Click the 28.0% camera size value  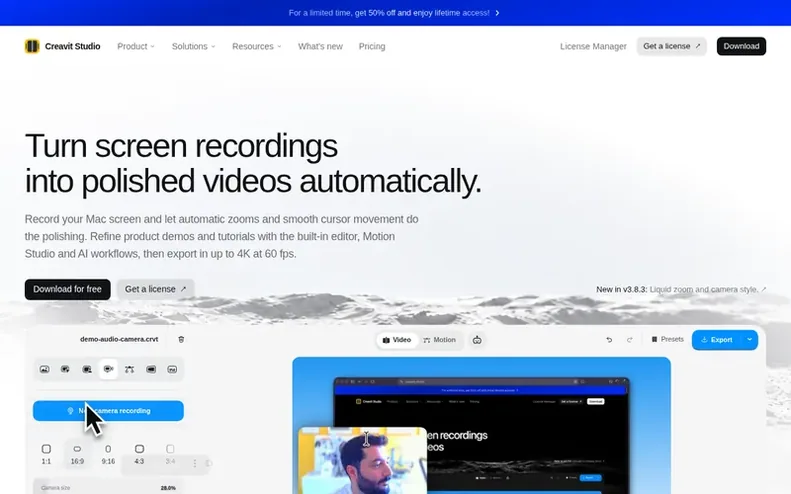[x=168, y=488]
